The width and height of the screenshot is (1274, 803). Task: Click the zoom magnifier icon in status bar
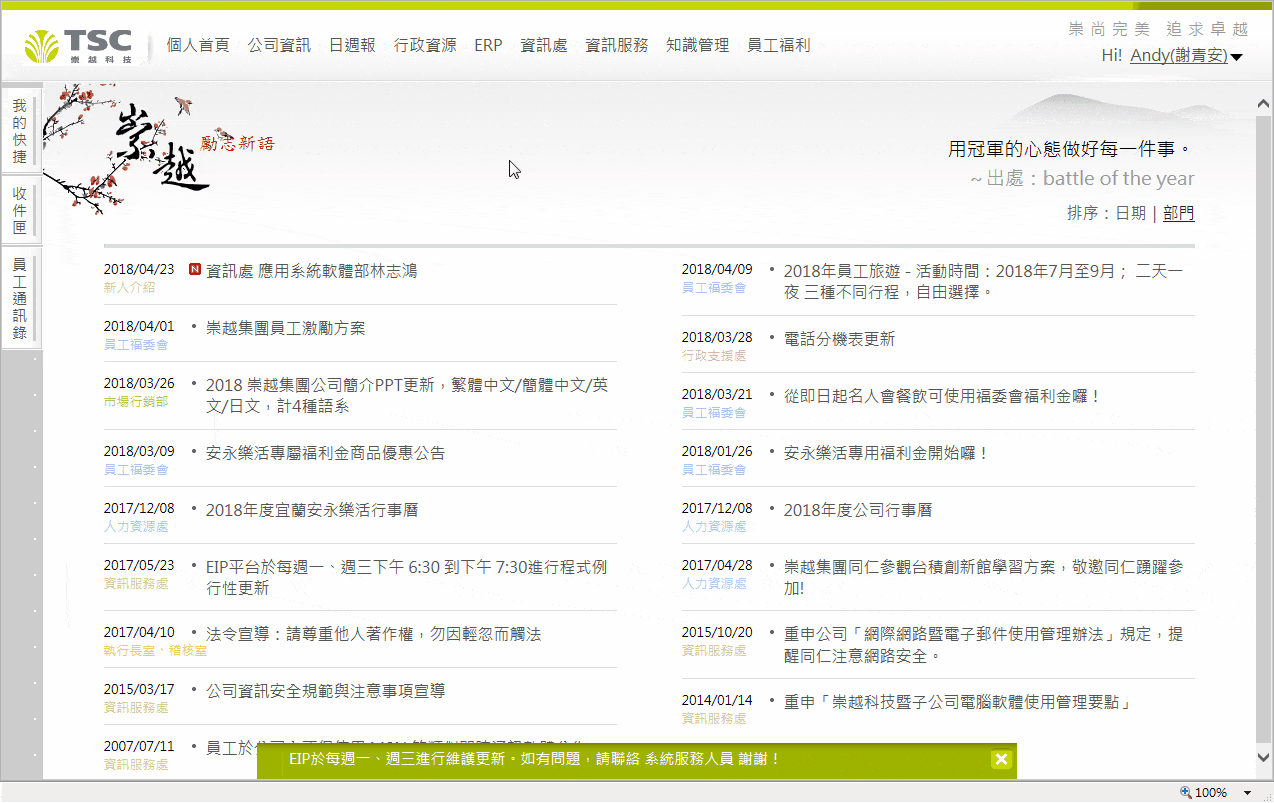coord(1186,792)
